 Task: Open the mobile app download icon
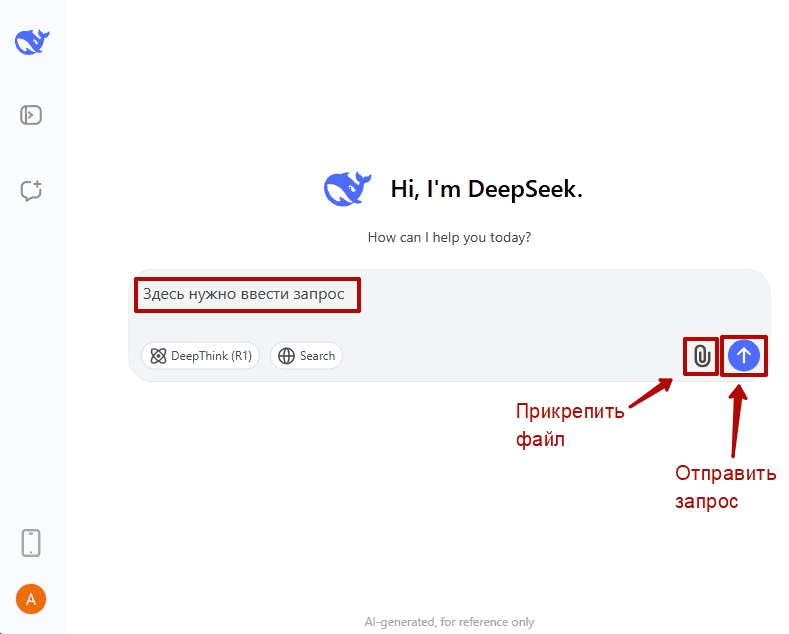point(31,542)
